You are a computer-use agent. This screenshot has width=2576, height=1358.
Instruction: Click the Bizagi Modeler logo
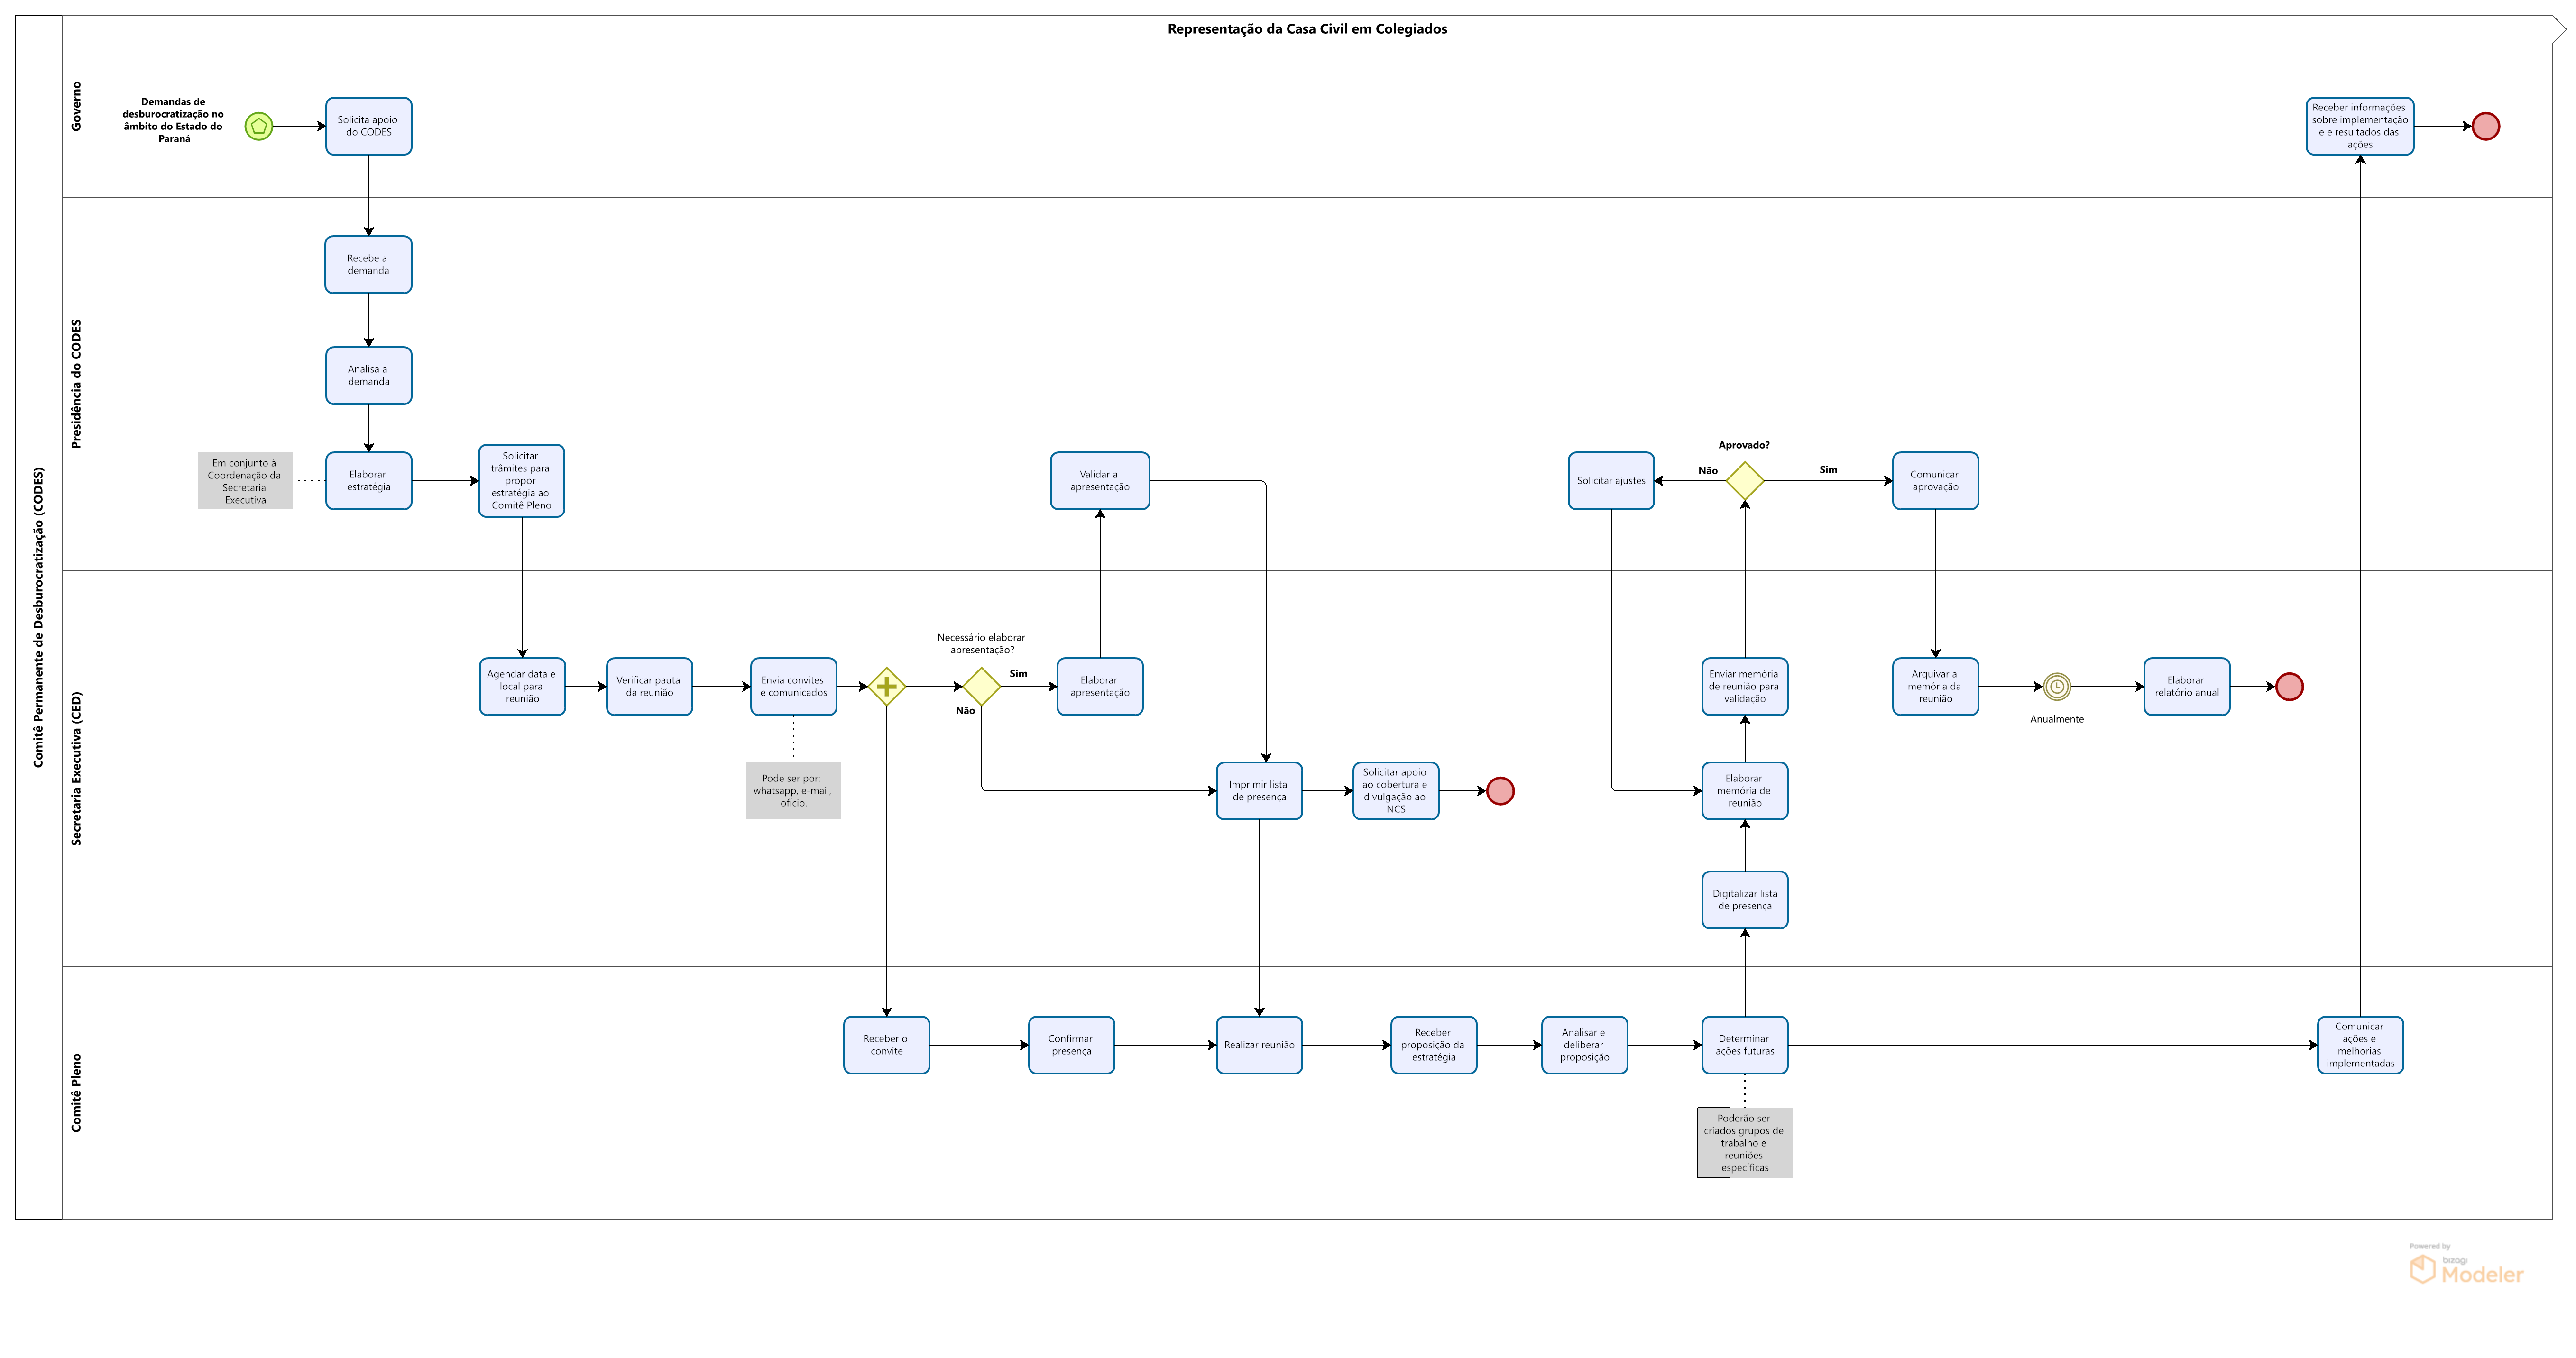click(2466, 1265)
